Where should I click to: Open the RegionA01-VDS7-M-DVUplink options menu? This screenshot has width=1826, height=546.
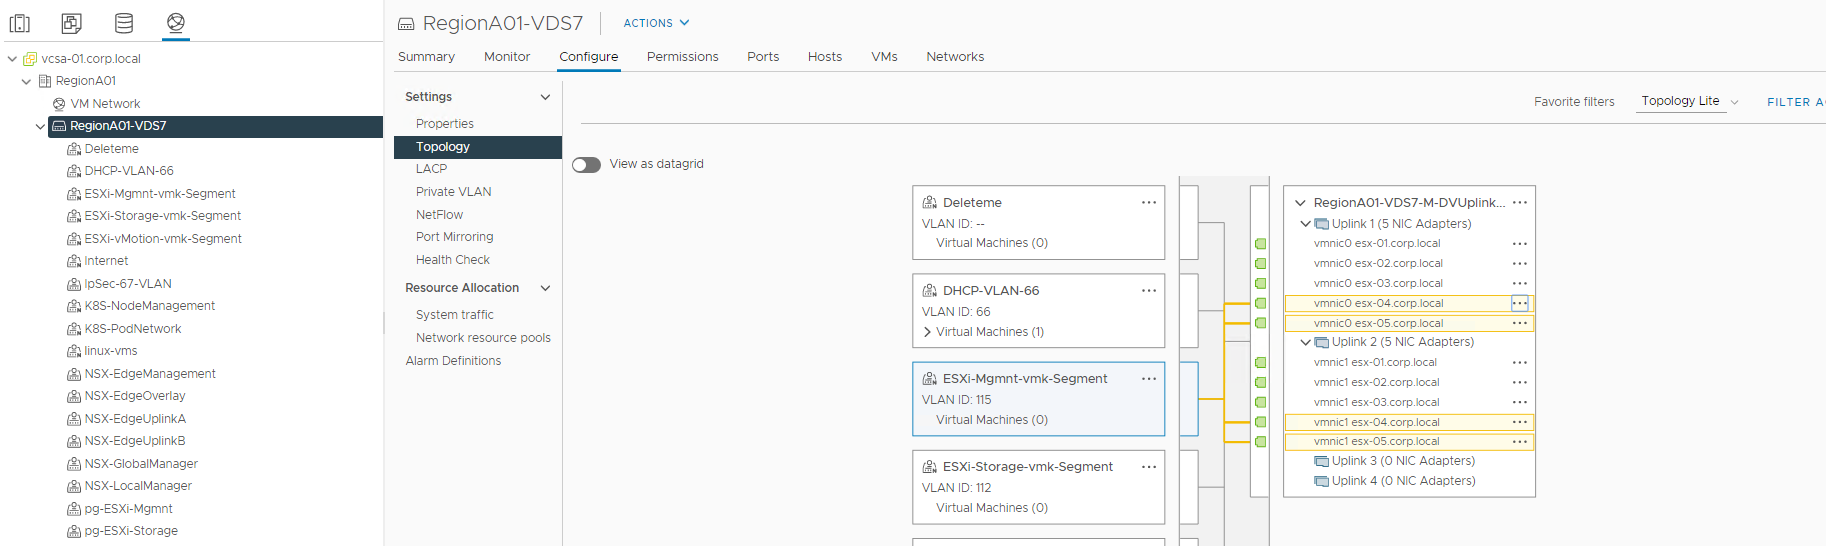pos(1520,202)
